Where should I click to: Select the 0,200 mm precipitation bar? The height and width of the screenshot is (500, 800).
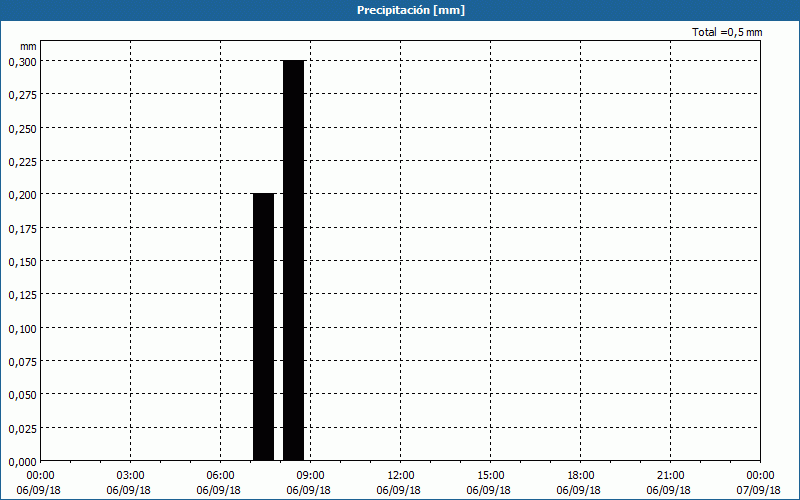tap(264, 327)
